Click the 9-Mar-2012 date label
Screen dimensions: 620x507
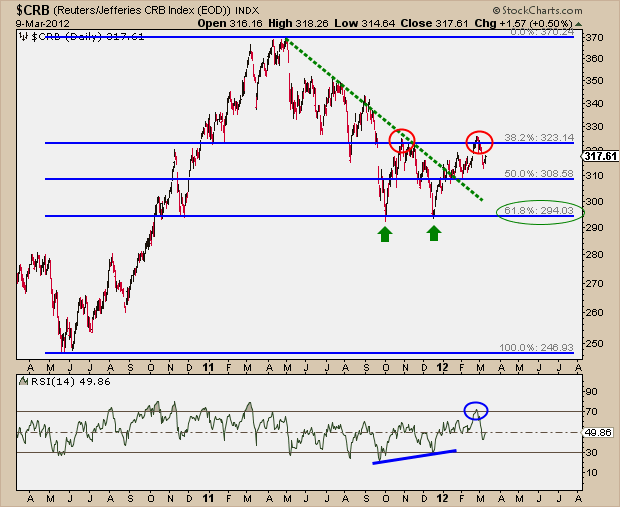(x=43, y=23)
